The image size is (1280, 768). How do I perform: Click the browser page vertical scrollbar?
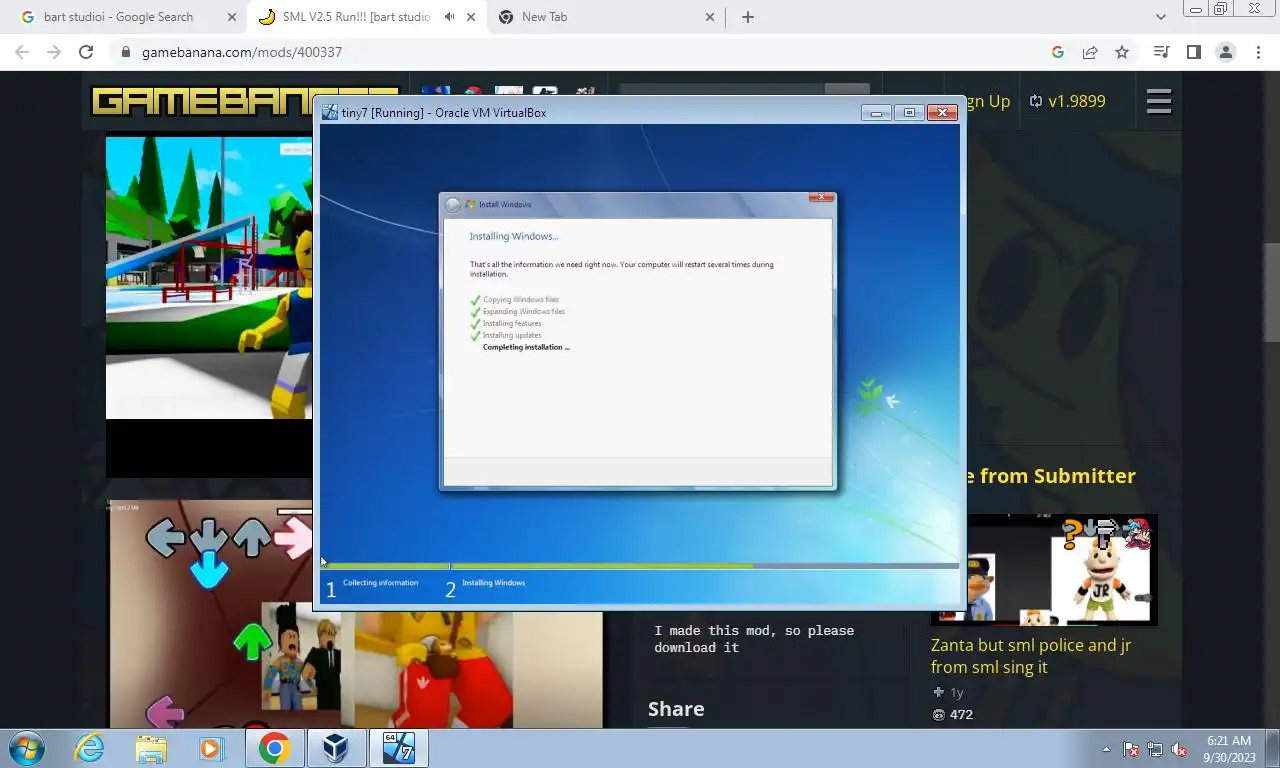coord(1271,293)
